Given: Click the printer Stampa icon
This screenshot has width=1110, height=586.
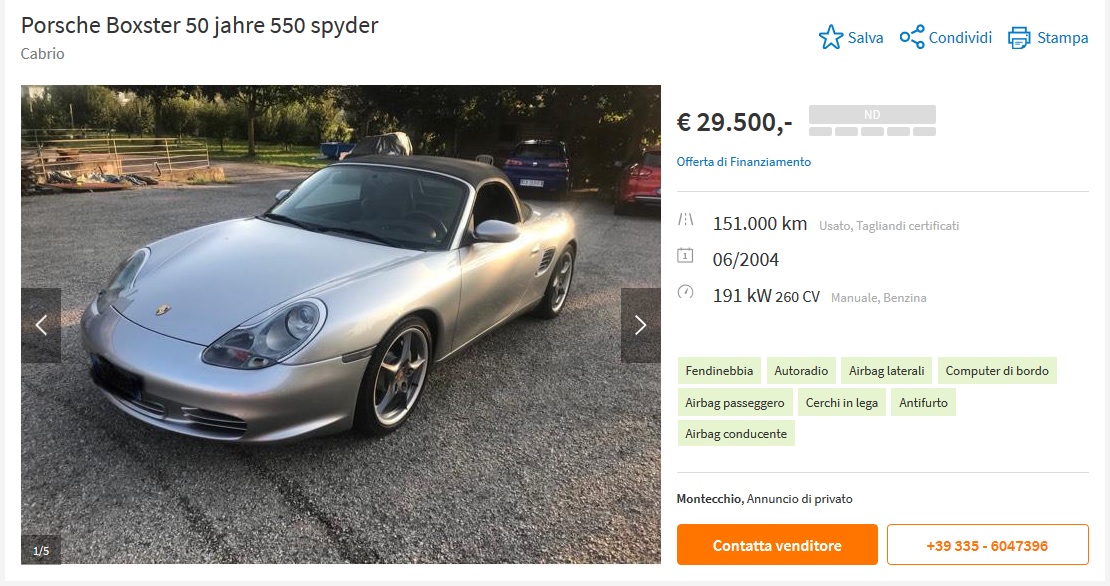Looking at the screenshot, I should click(x=1019, y=38).
